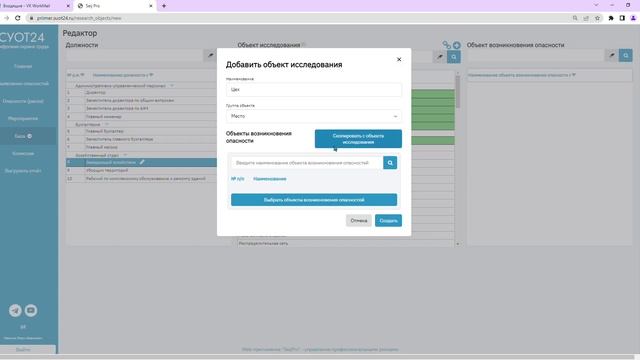
Task: Click the Telegram round icon in sidebar
Action: coord(15,311)
